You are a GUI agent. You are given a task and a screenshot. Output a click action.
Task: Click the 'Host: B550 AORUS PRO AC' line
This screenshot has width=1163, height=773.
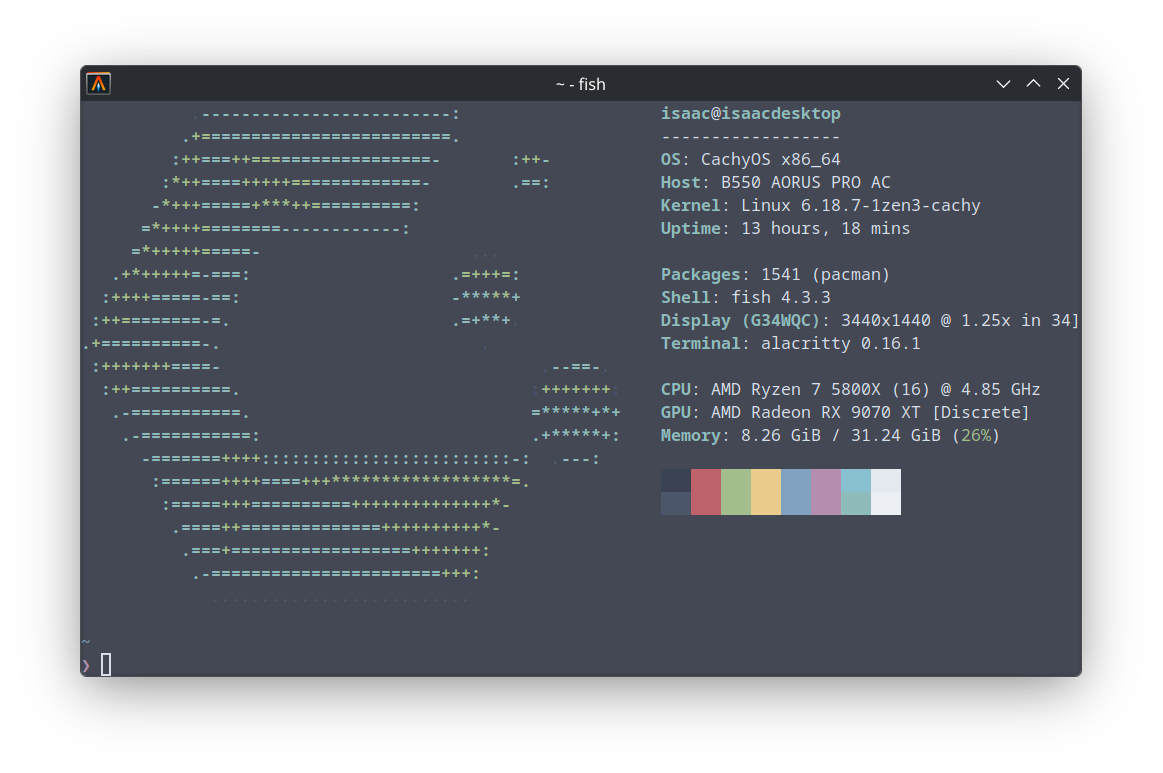click(776, 182)
